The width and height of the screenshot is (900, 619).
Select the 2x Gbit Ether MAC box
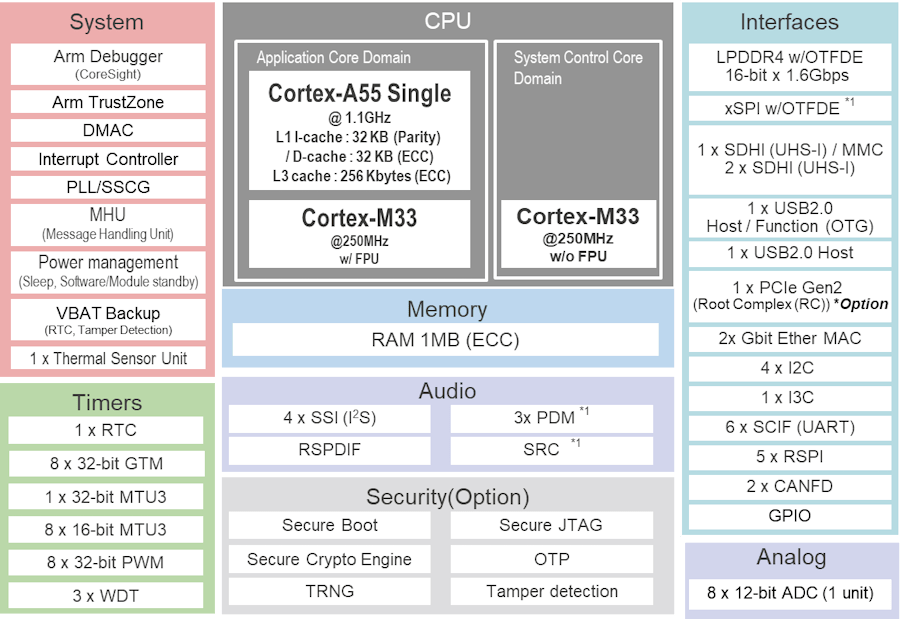[x=790, y=339]
